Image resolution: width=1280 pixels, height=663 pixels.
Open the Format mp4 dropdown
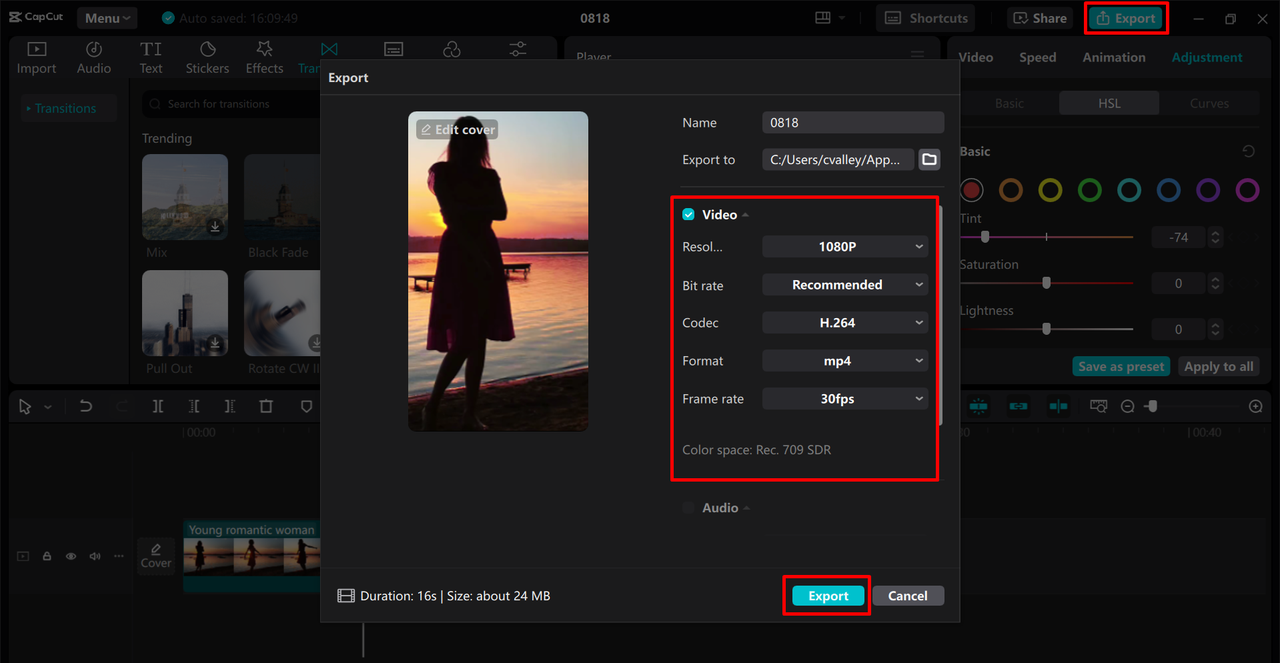tap(845, 361)
